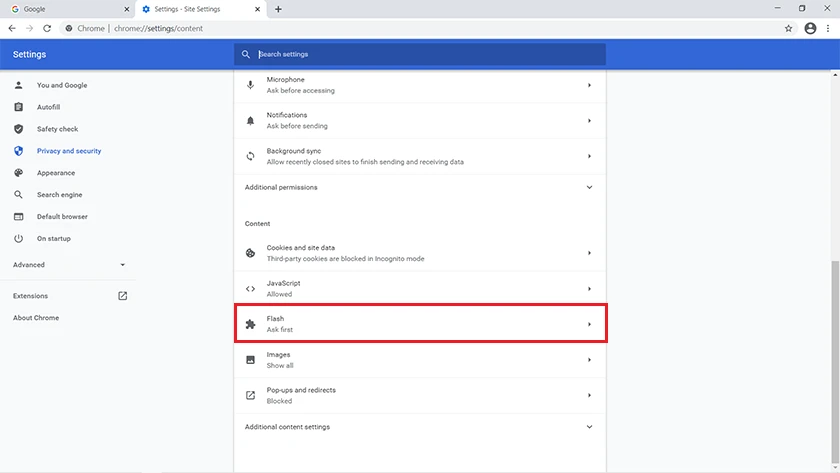Select Privacy and security section
The width and height of the screenshot is (840, 473).
(x=69, y=151)
